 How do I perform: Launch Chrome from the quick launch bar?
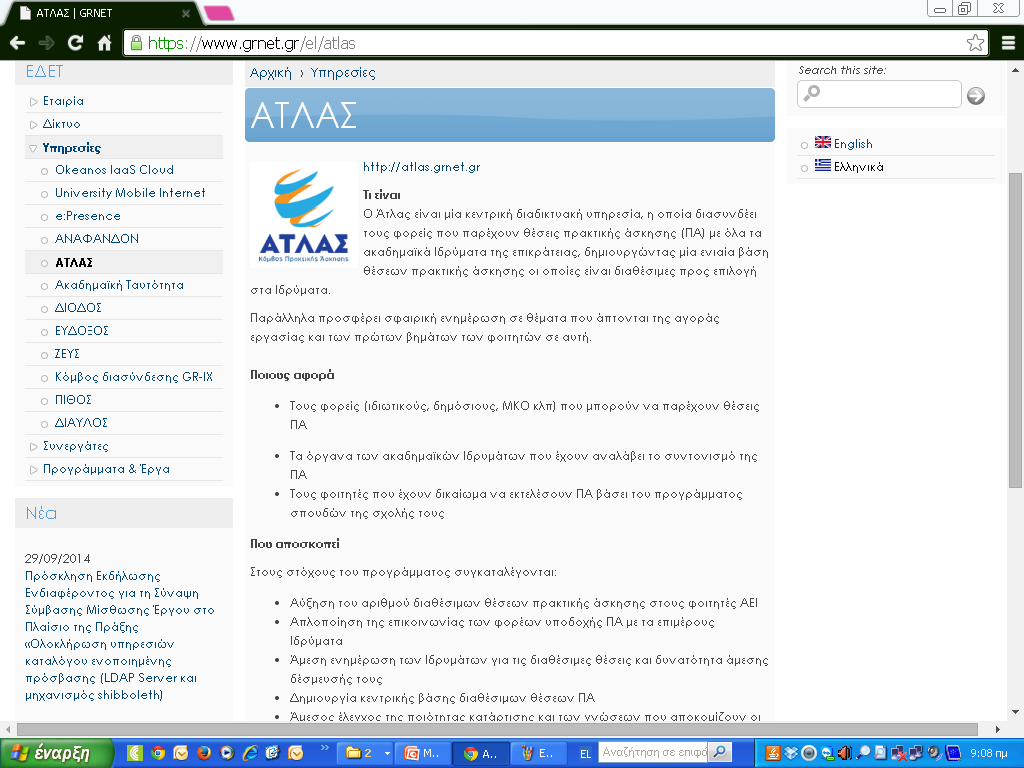point(157,753)
